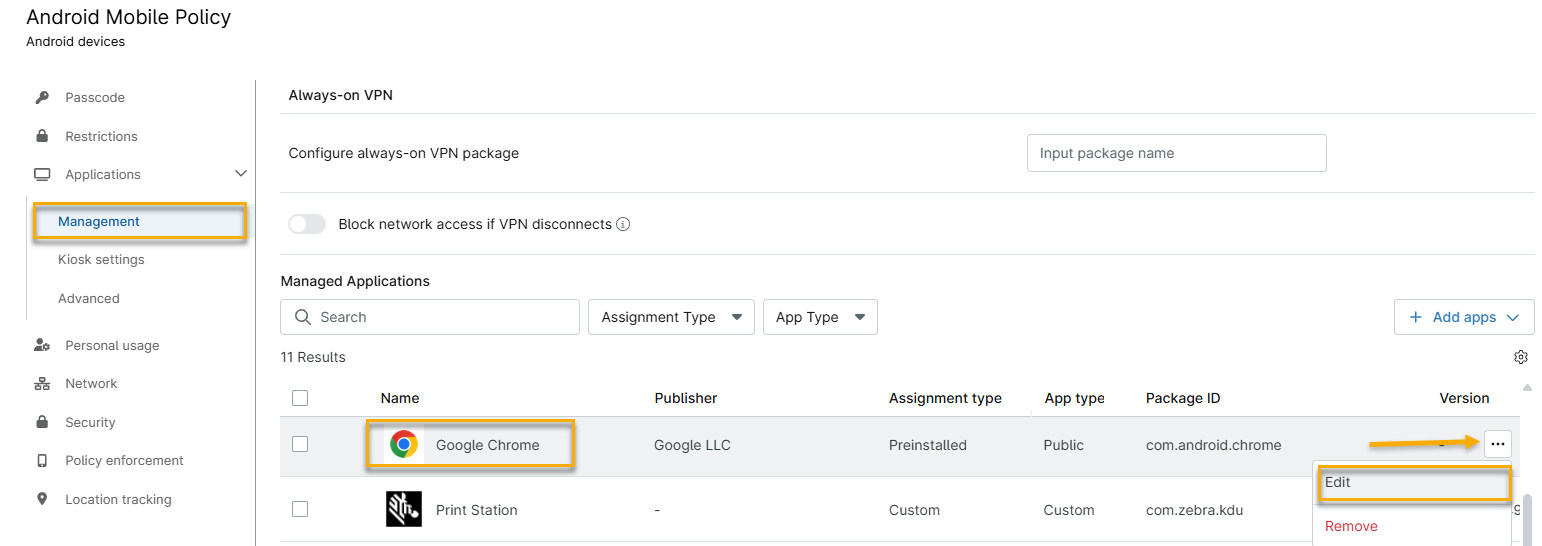Check the Print Station row checkbox

(x=300, y=509)
